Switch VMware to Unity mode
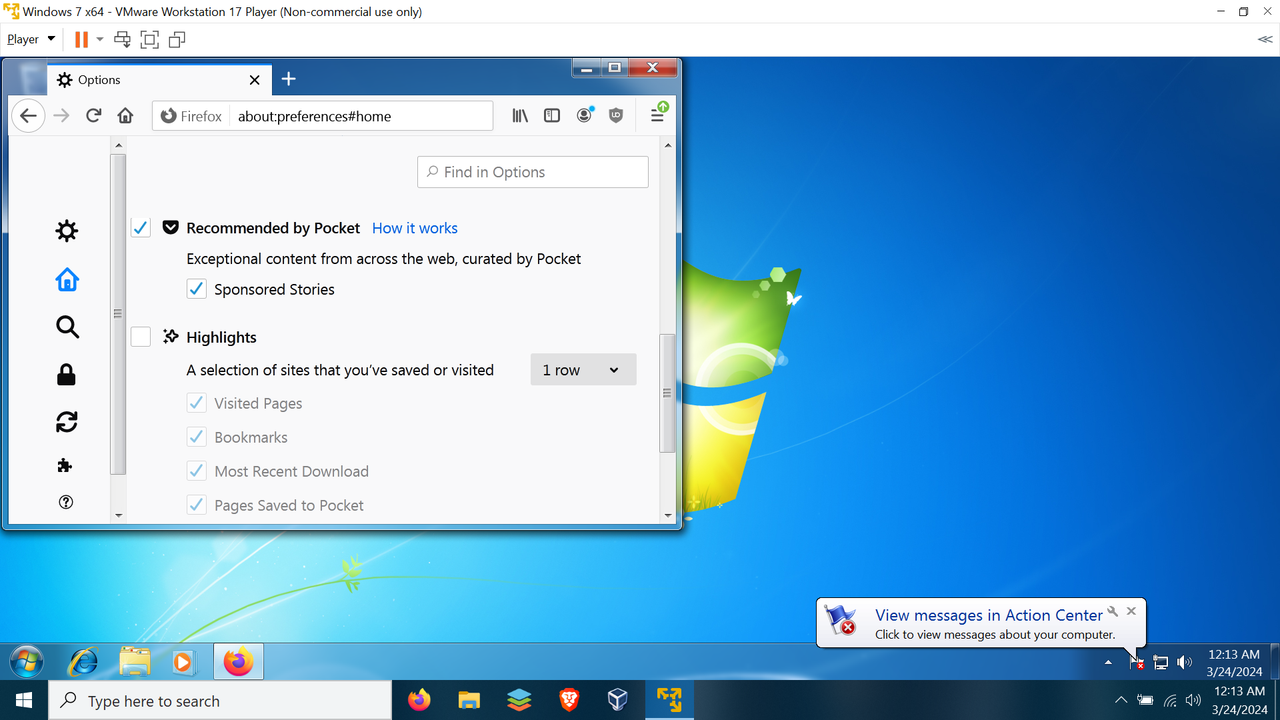Viewport: 1280px width, 720px height. coord(177,40)
